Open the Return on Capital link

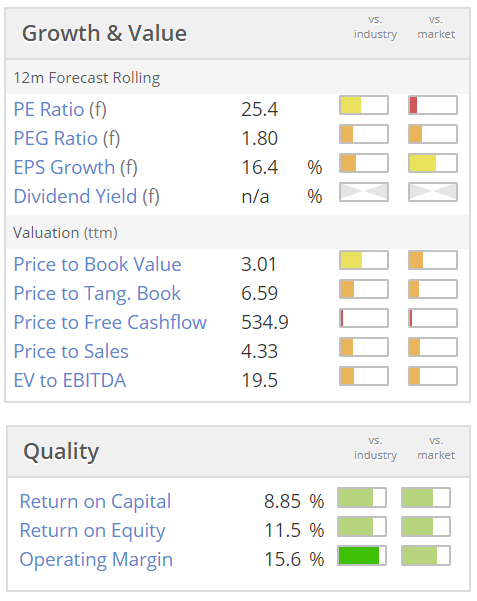click(95, 501)
